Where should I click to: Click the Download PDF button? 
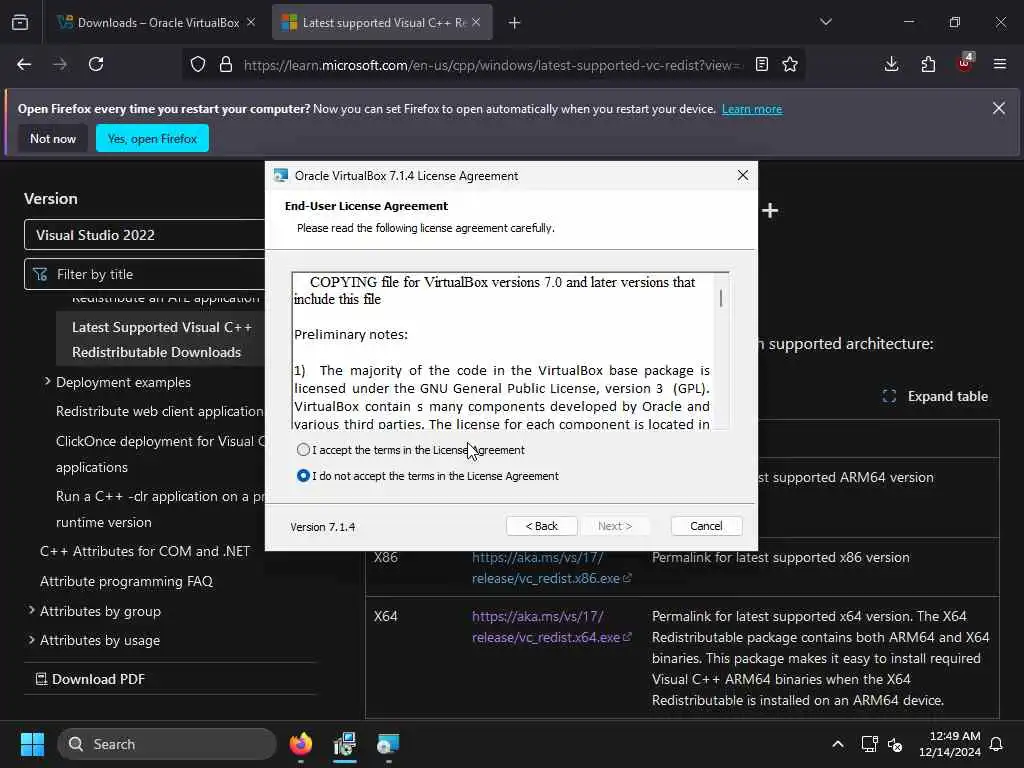point(91,679)
